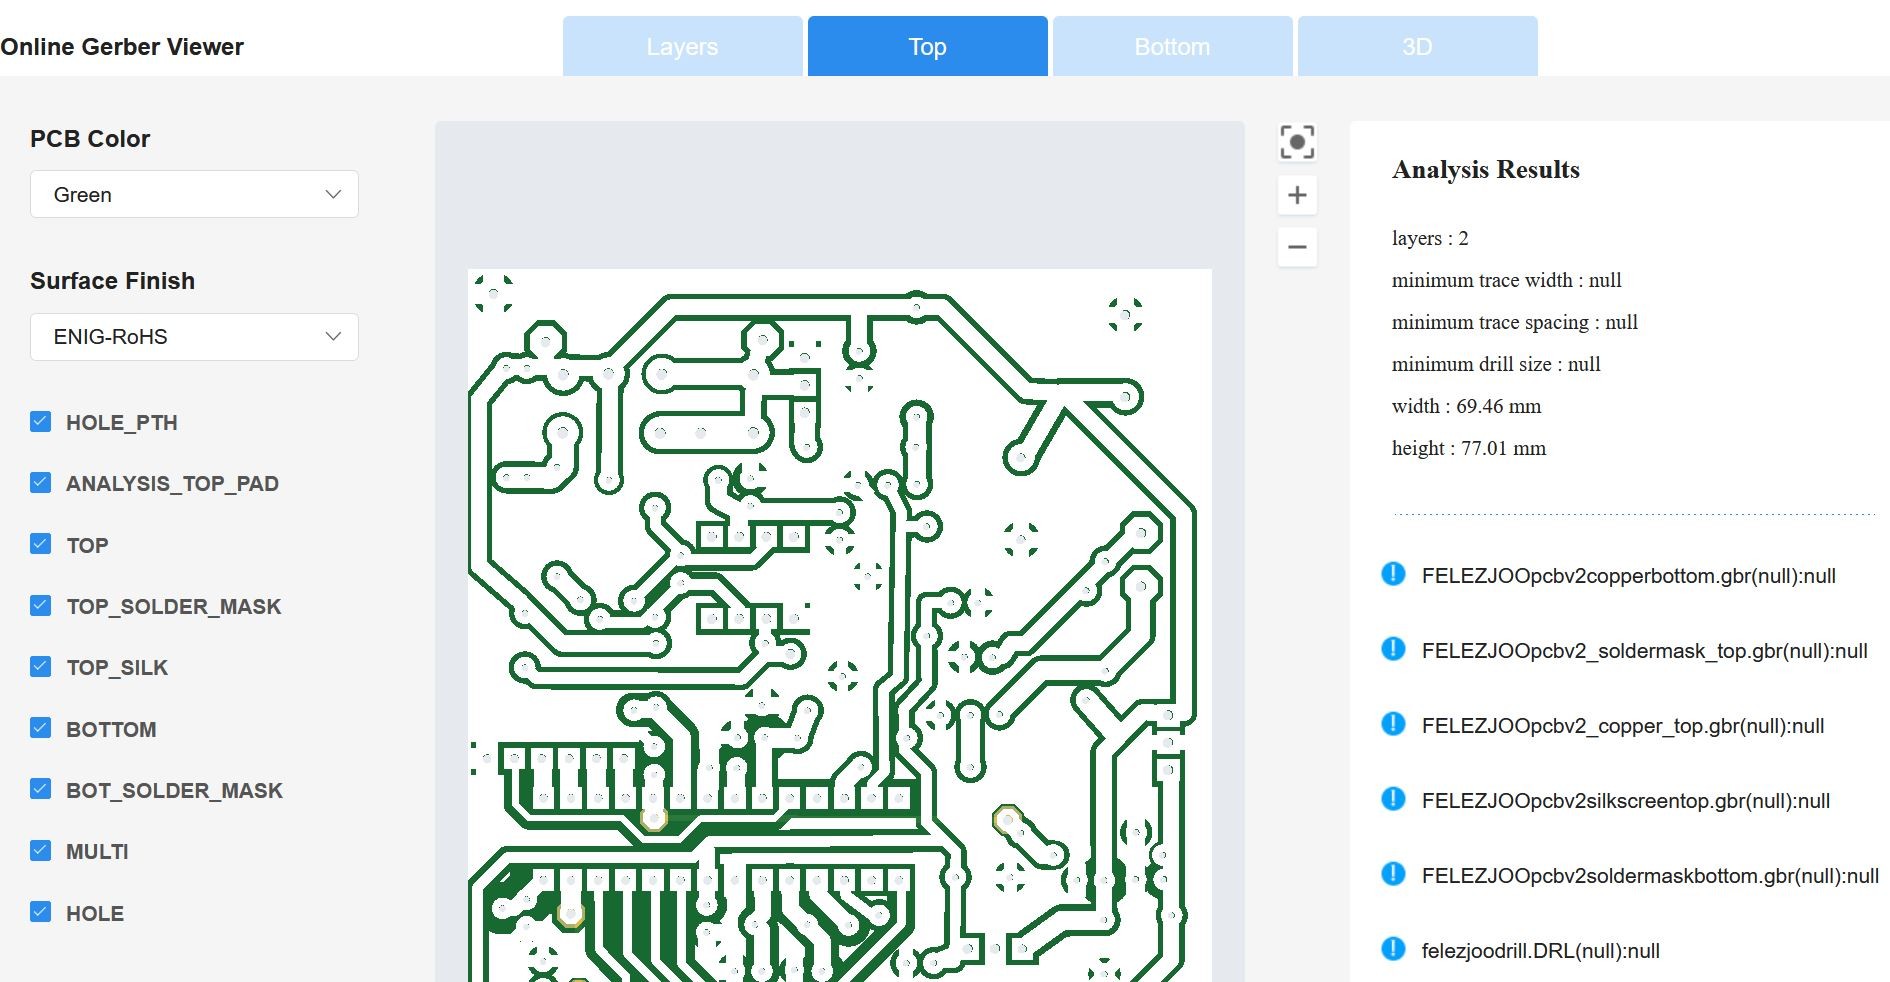Disable the TOP_SILK layer checkbox
This screenshot has width=1890, height=982.
[41, 666]
